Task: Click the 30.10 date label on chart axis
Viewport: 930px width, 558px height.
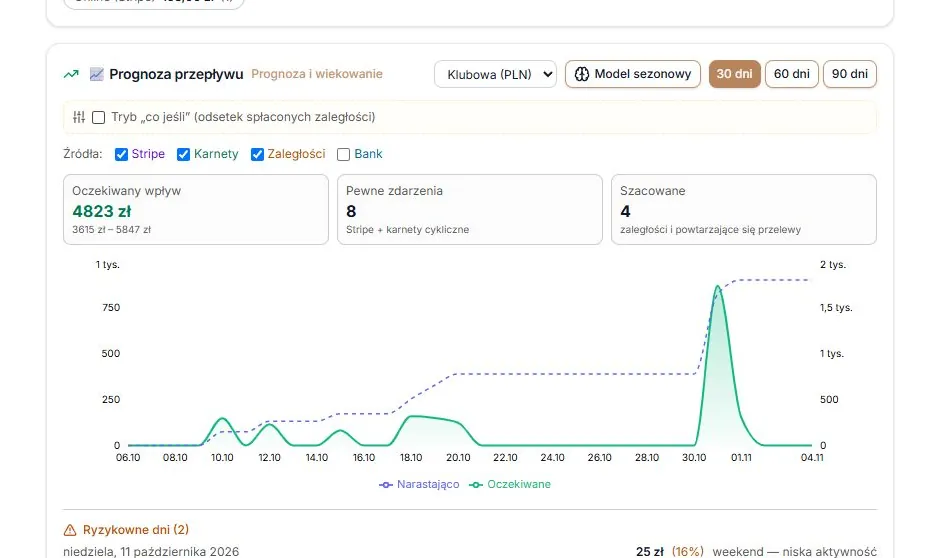Action: [694, 458]
